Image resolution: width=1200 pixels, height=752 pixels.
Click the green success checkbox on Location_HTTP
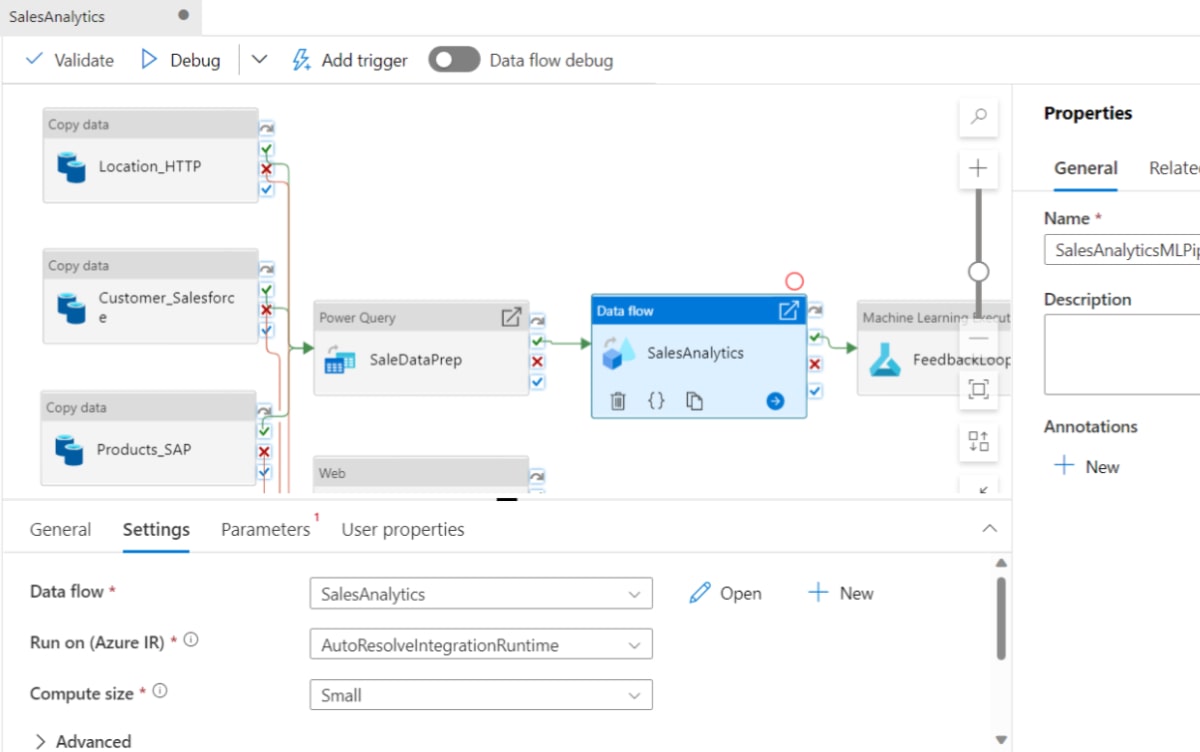[x=266, y=149]
